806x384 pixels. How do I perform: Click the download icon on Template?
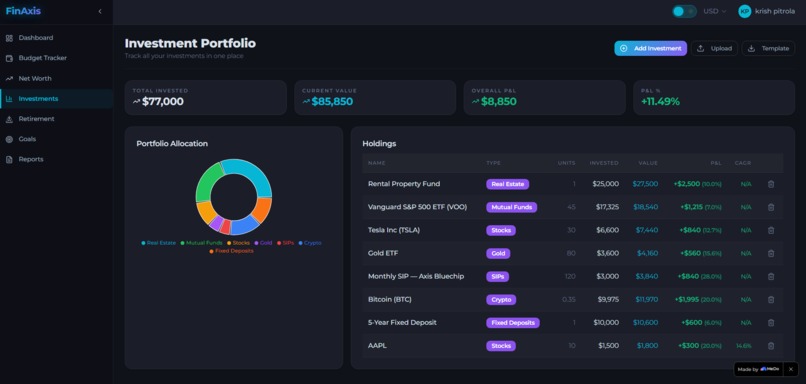point(751,48)
